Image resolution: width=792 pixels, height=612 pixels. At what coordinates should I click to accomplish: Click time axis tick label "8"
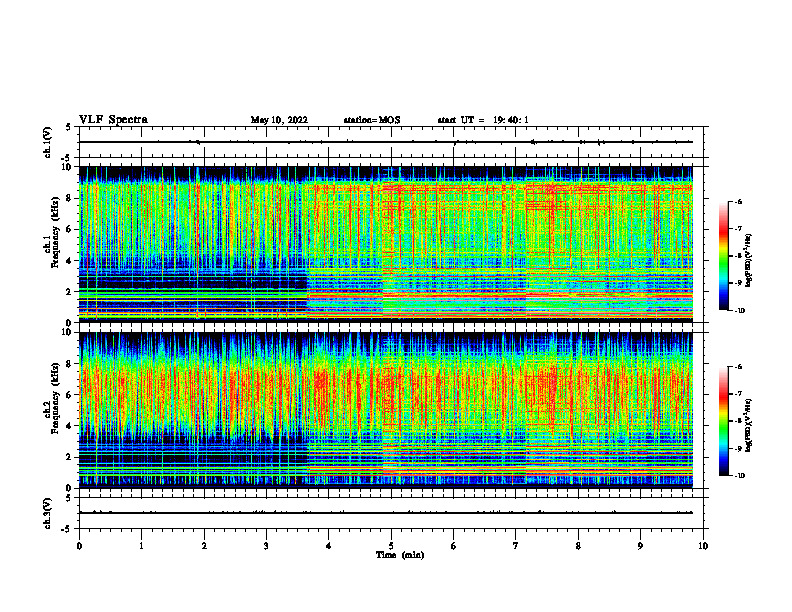[x=578, y=546]
